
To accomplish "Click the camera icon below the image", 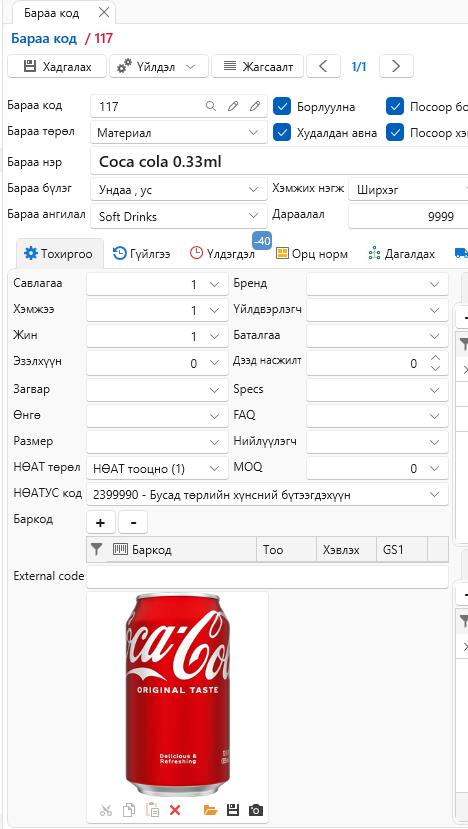I will (255, 809).
